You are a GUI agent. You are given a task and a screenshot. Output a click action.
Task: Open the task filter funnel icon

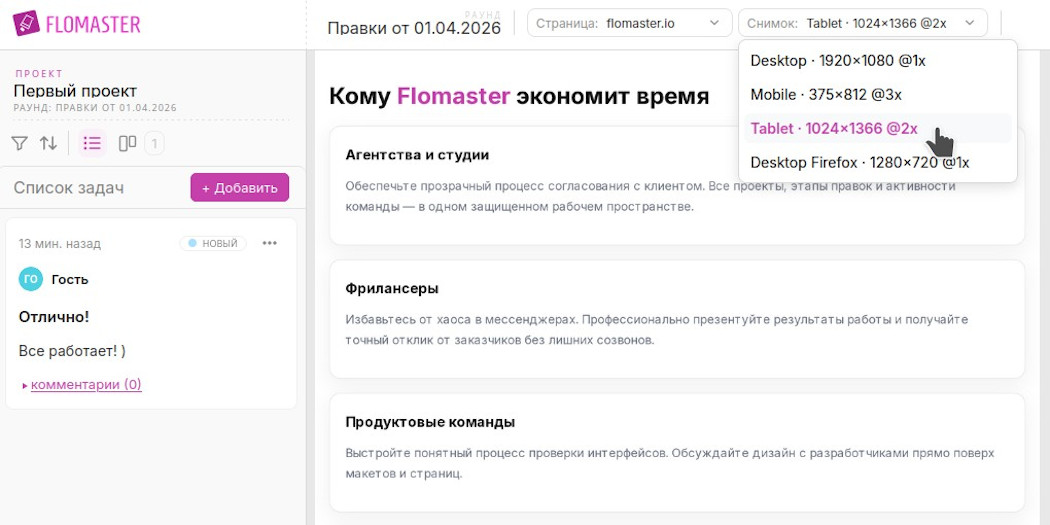[19, 143]
